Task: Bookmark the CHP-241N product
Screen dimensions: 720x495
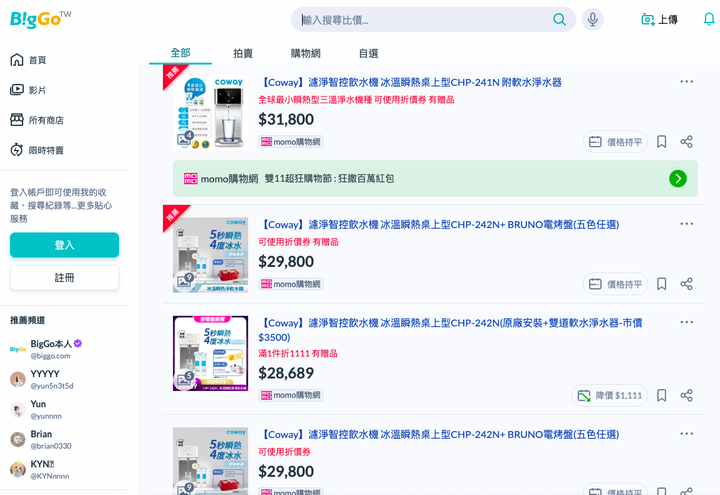Action: click(x=661, y=141)
